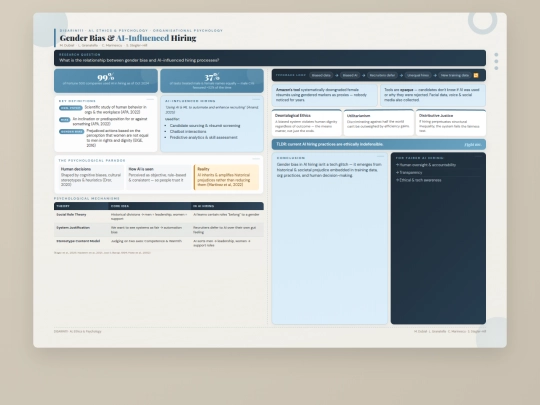Click the 'Stereotype Content Model' table row
Viewport: 540px width, 405px height.
159,243
